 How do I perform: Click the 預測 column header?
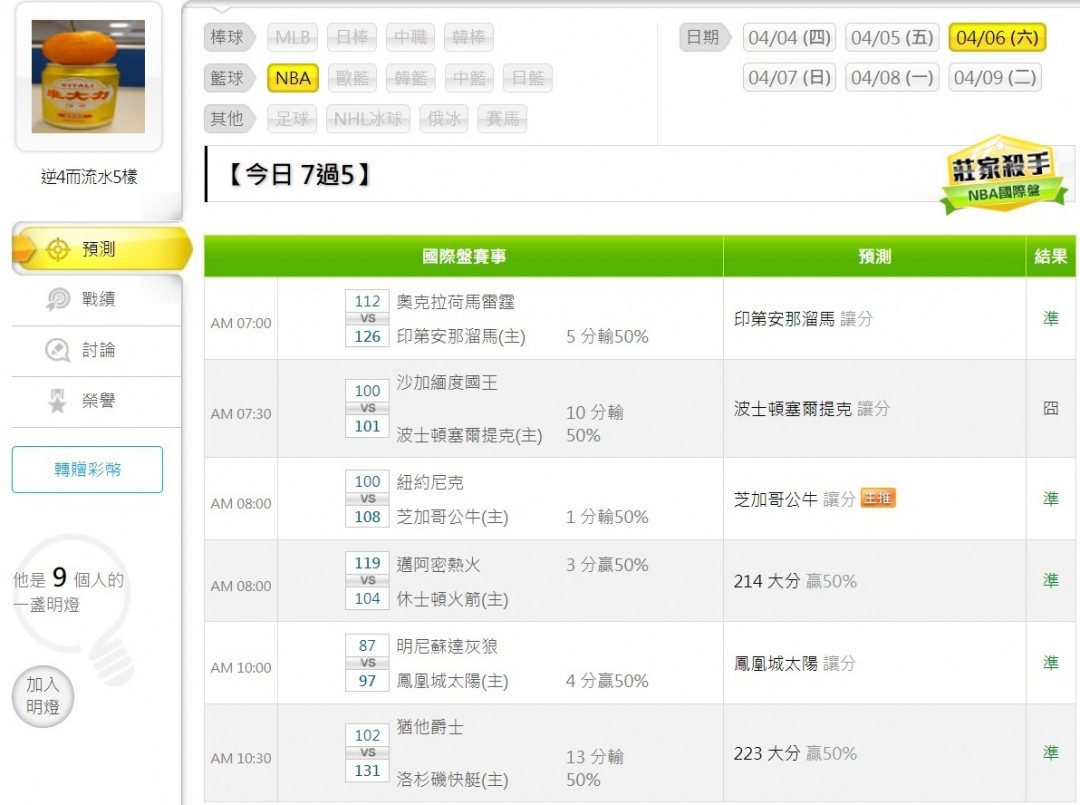[875, 256]
